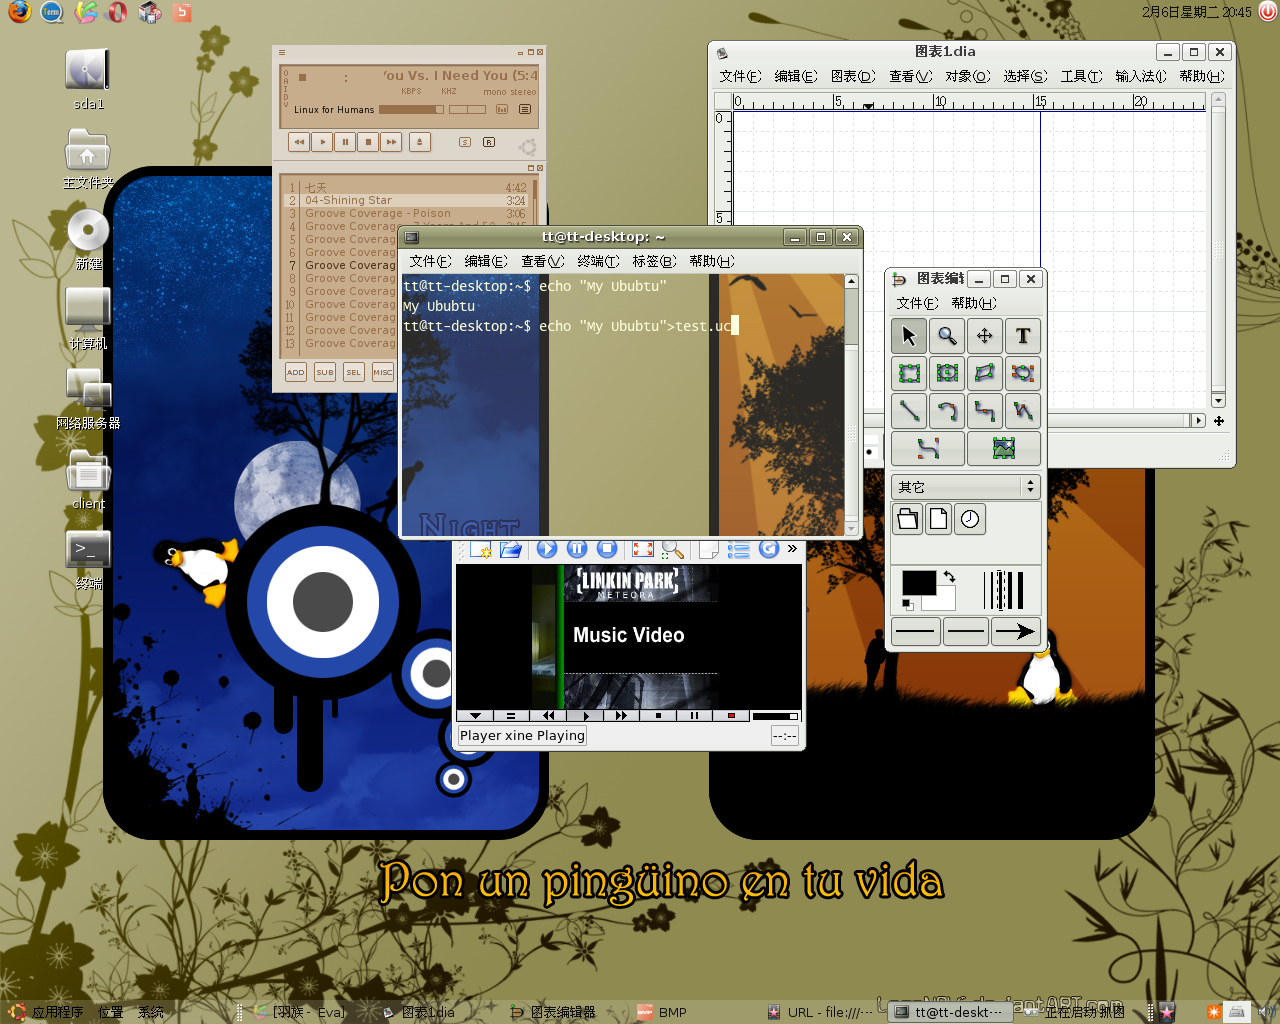The height and width of the screenshot is (1024, 1280).
Task: Click previous track in the music player
Action: [299, 142]
